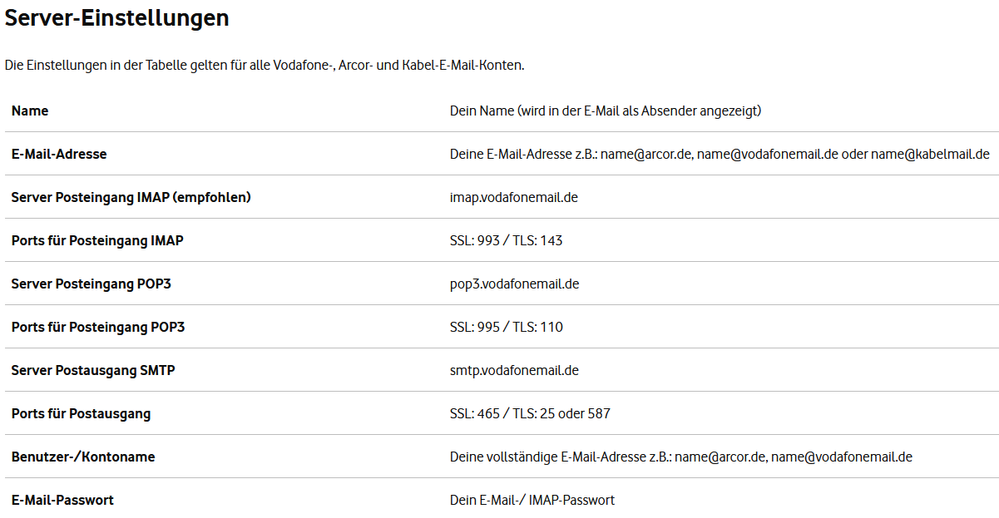Click the E-Mail-Passwort row label
The width and height of the screenshot is (999, 518).
[62, 500]
